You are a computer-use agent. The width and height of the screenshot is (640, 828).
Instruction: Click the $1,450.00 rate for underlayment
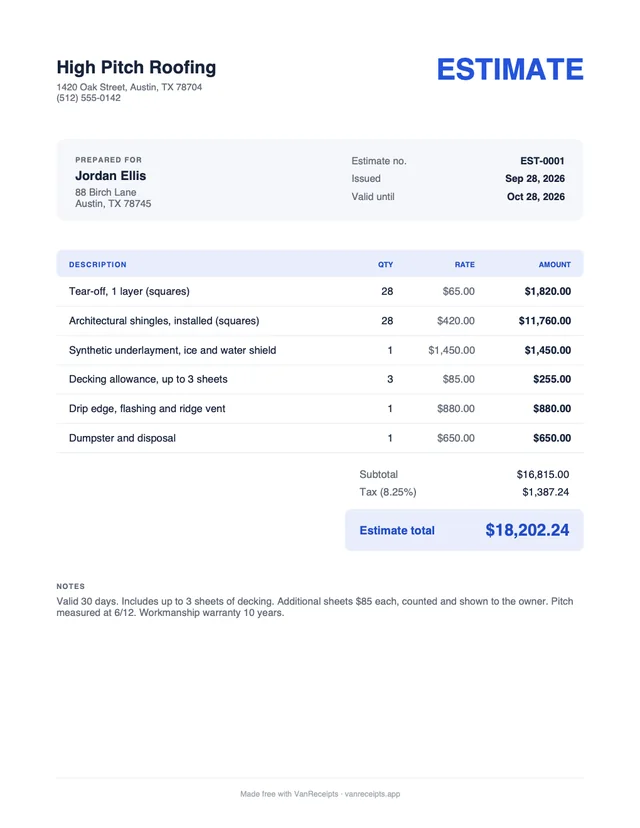click(451, 350)
